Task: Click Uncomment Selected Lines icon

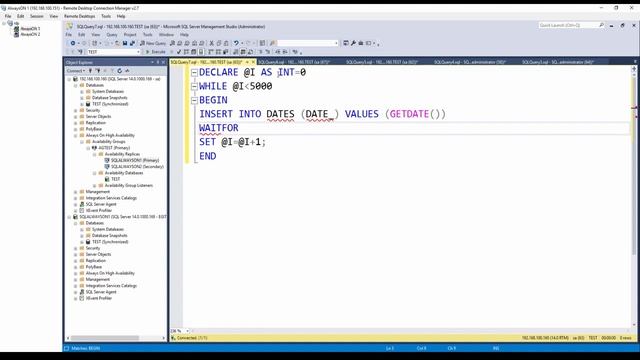Action: pyautogui.click(x=268, y=52)
